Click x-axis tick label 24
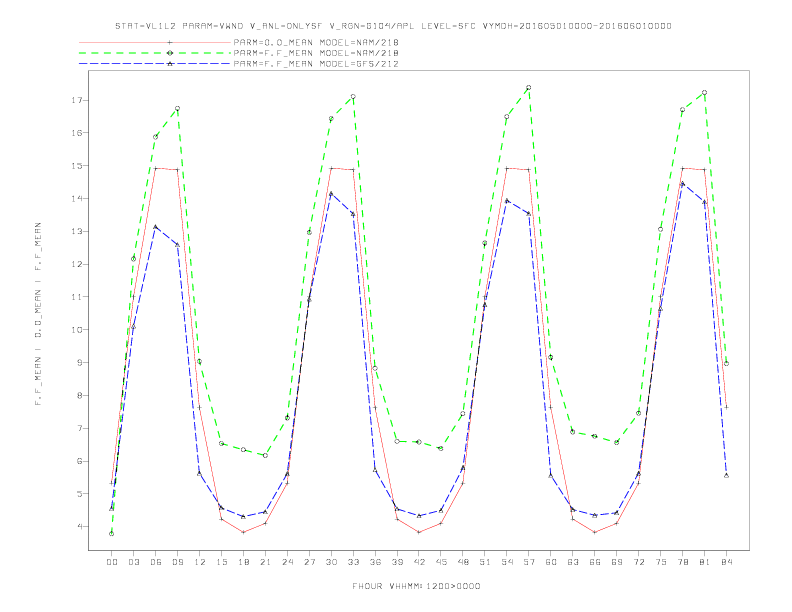The width and height of the screenshot is (792, 612). (287, 562)
